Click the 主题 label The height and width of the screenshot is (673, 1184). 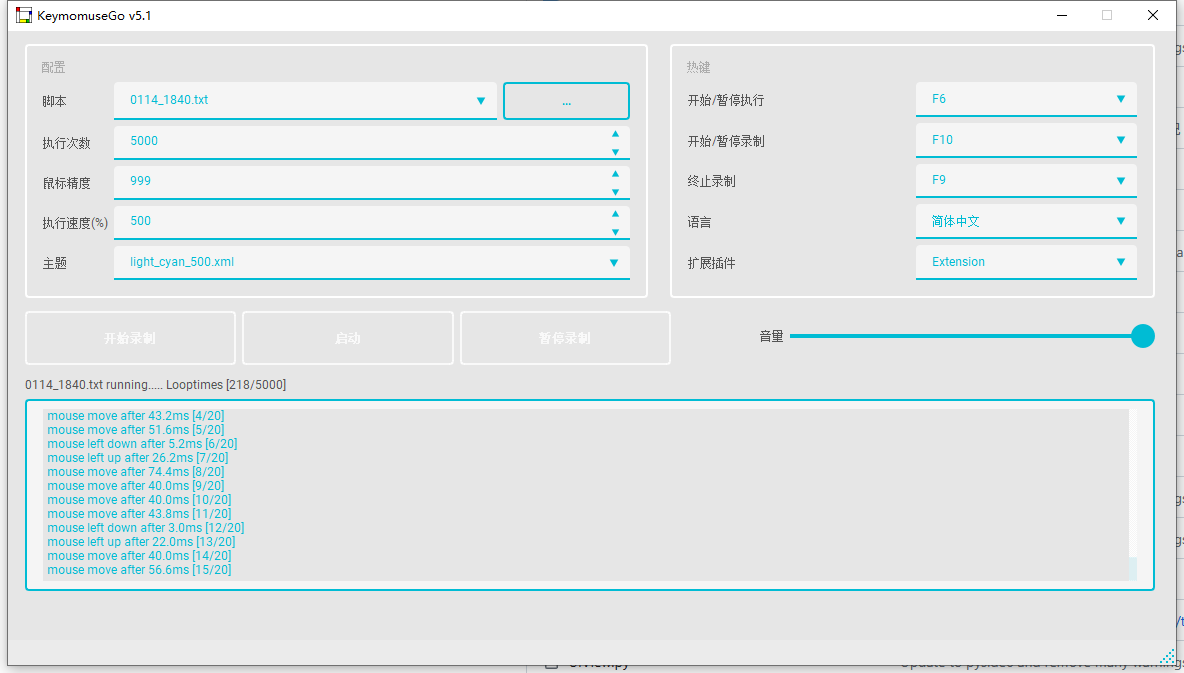54,264
